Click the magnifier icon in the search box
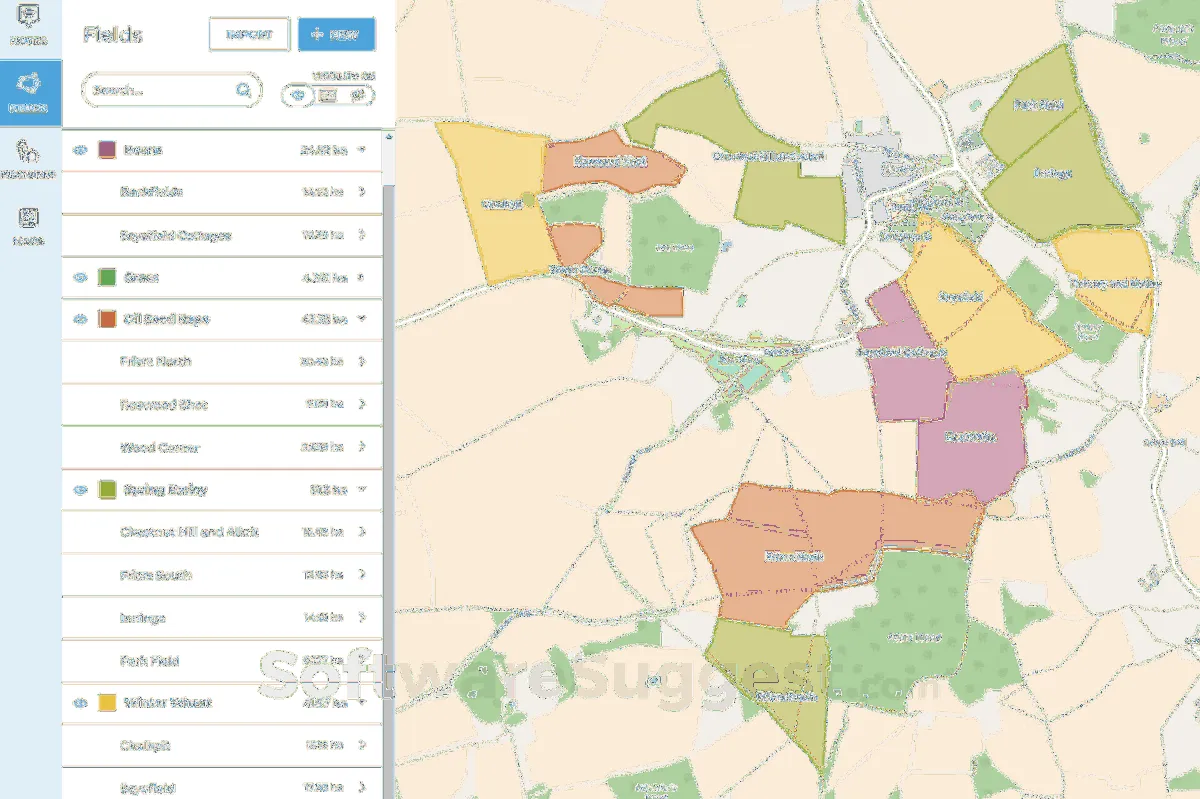1200x799 pixels. pos(244,90)
